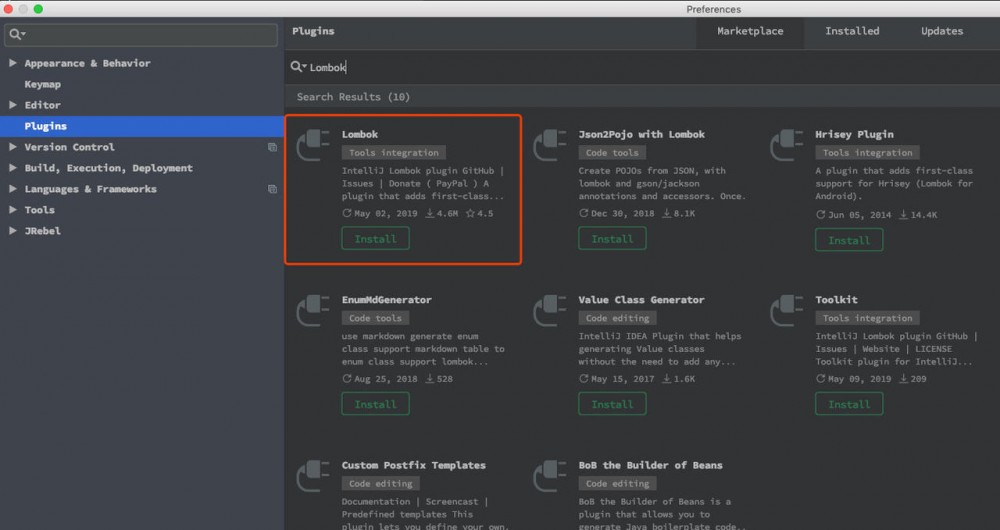Screen dimensions: 1000x530
Task: Open the Lombok plugin title
Action: (x=360, y=135)
